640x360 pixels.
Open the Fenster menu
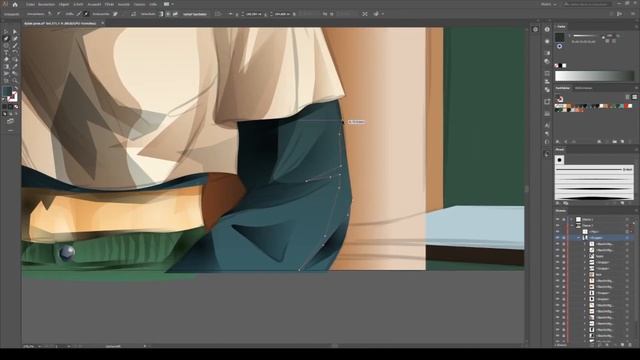coord(140,4)
